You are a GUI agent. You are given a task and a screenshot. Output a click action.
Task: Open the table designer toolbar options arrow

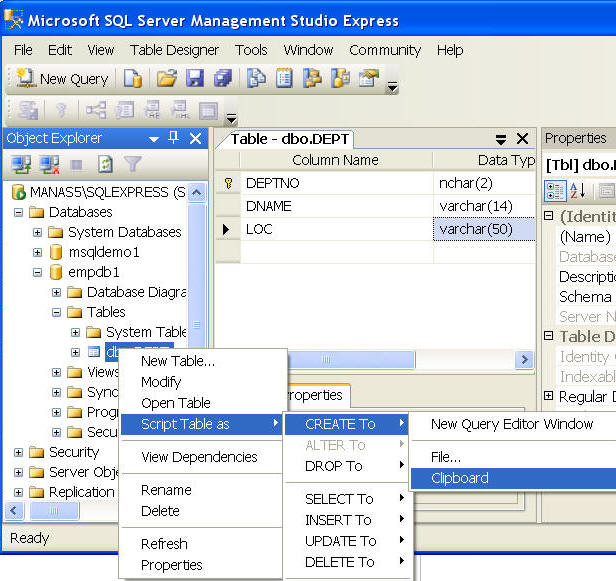(231, 118)
